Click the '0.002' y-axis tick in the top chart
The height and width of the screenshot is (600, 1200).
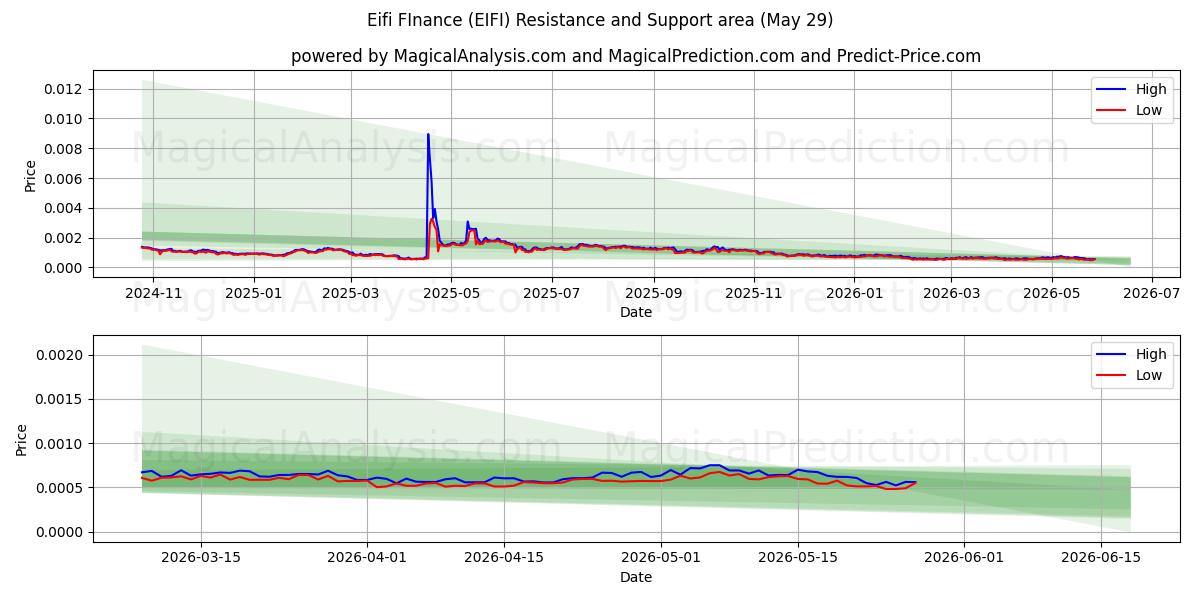coord(63,238)
